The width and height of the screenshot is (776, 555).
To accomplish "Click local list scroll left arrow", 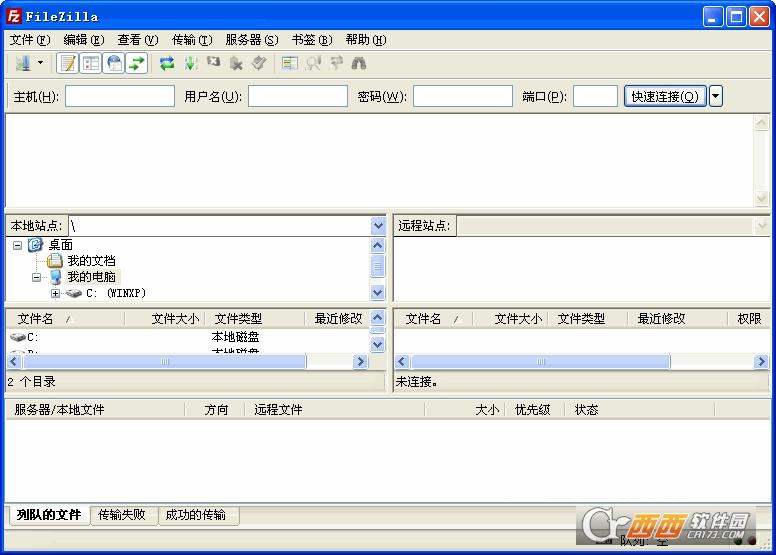I will (14, 362).
